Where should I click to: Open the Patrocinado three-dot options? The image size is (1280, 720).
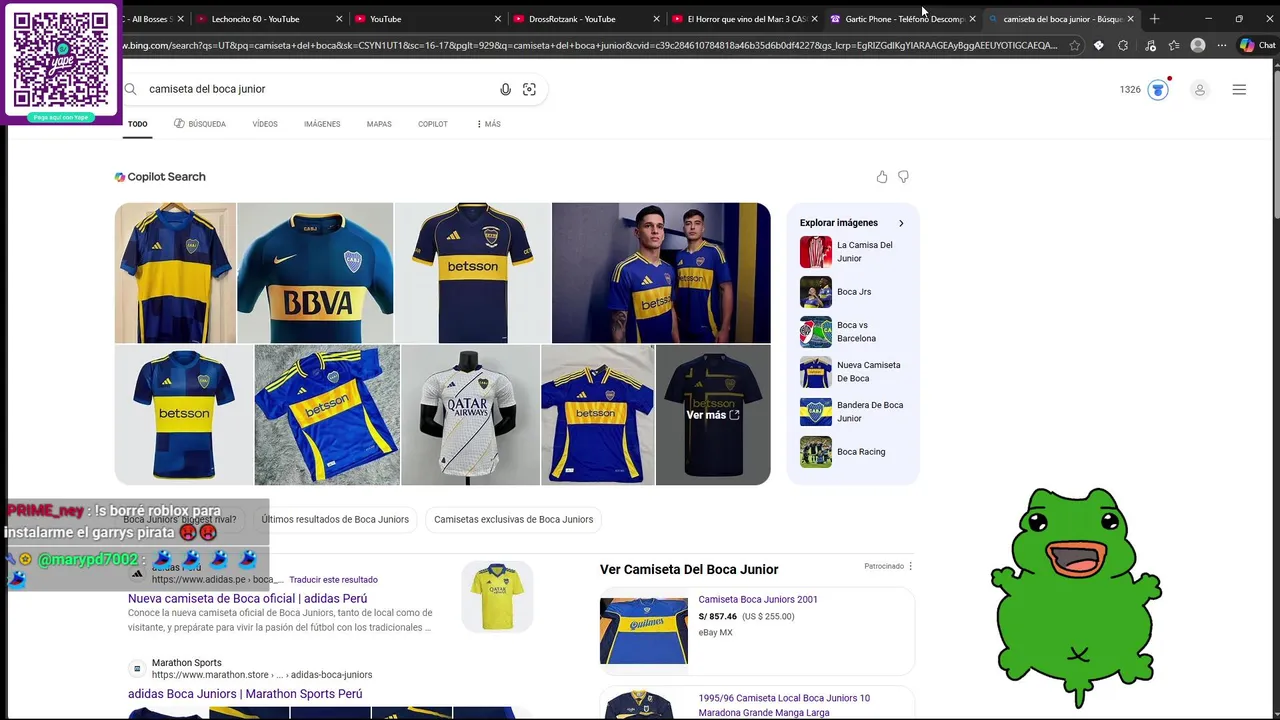(910, 566)
